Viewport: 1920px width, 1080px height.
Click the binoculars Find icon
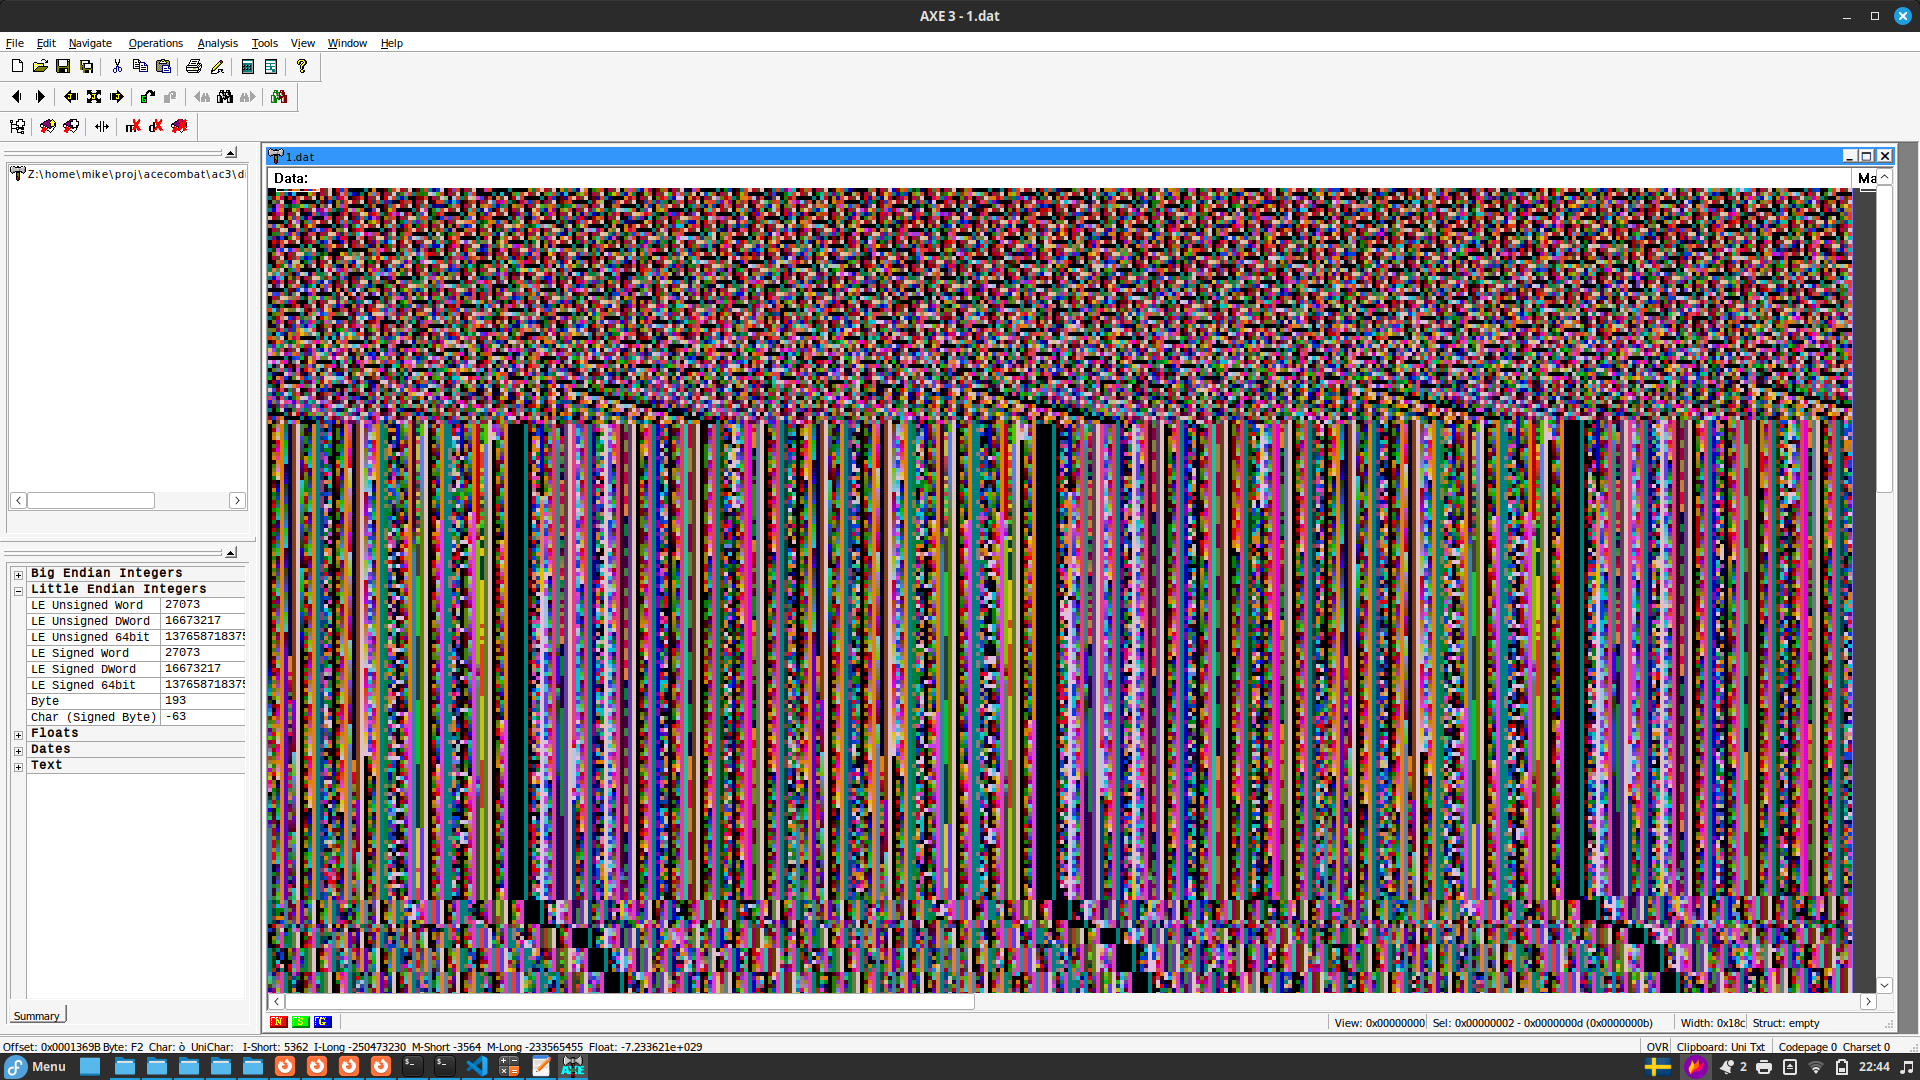[225, 97]
